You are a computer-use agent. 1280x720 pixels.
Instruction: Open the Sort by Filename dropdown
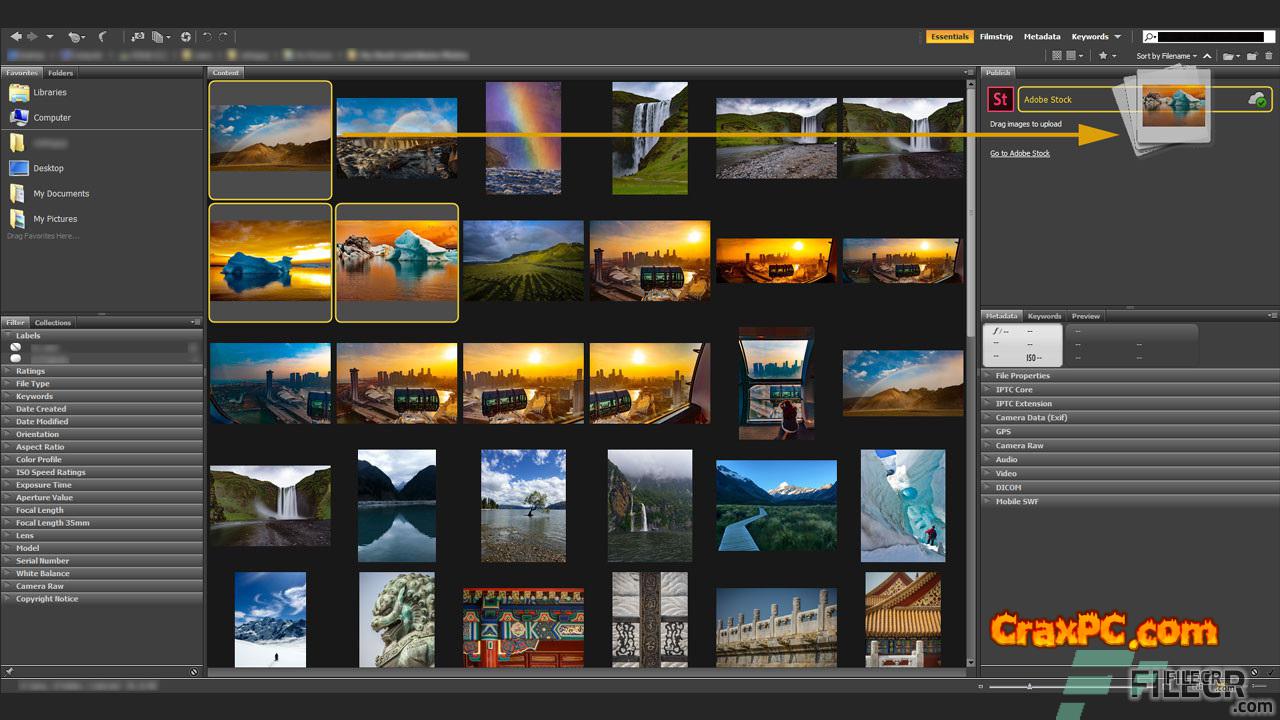pos(1166,56)
